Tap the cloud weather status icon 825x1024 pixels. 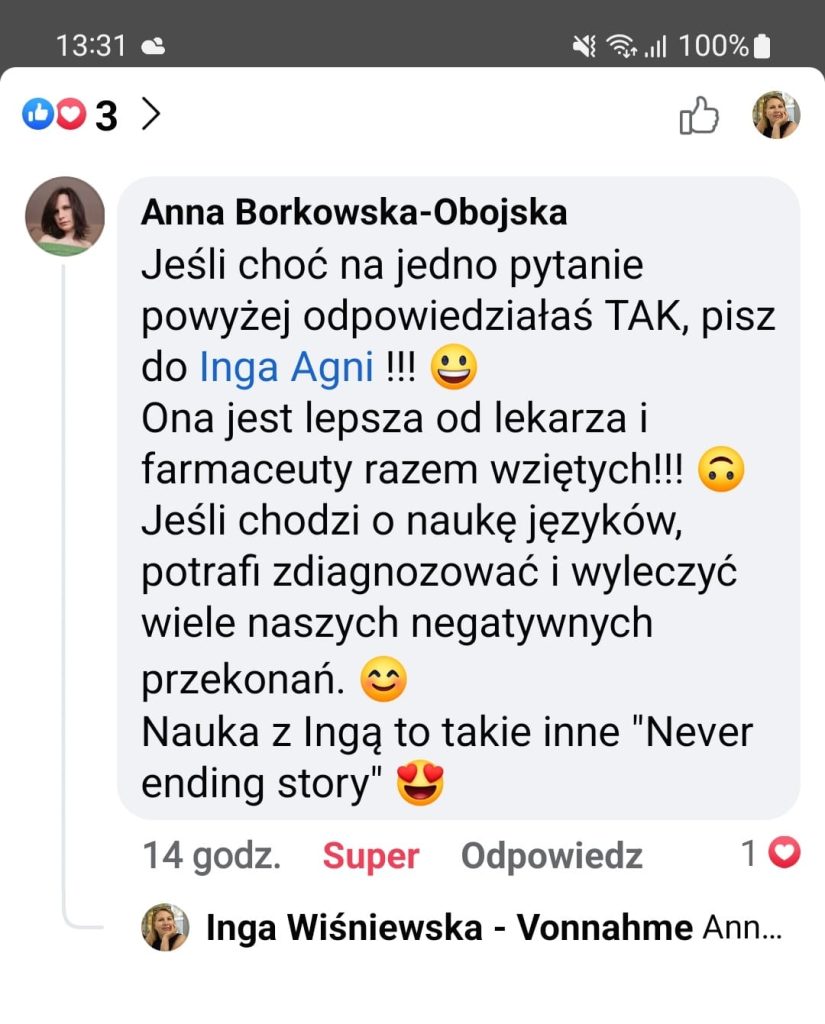coord(153,46)
